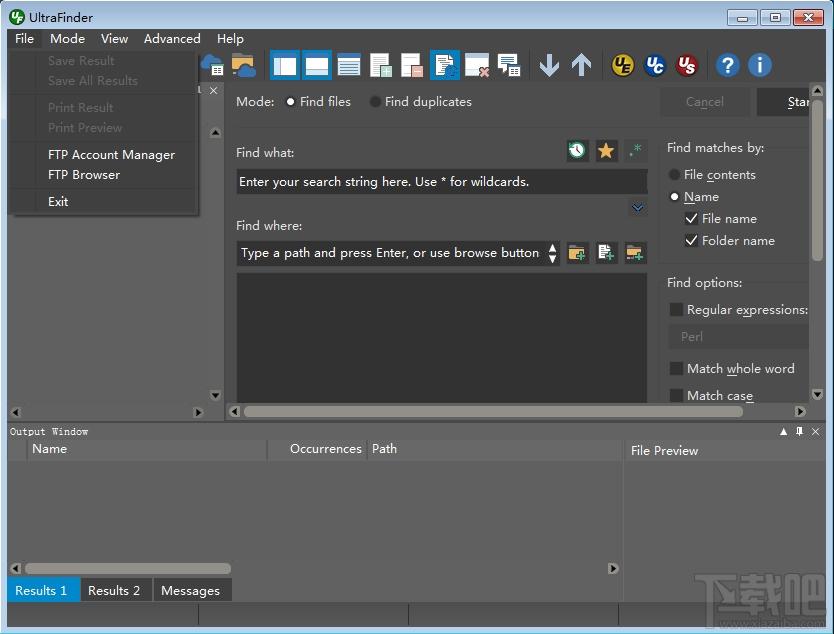The height and width of the screenshot is (634, 834).
Task: Expand the chevron below Find what field
Action: (638, 207)
